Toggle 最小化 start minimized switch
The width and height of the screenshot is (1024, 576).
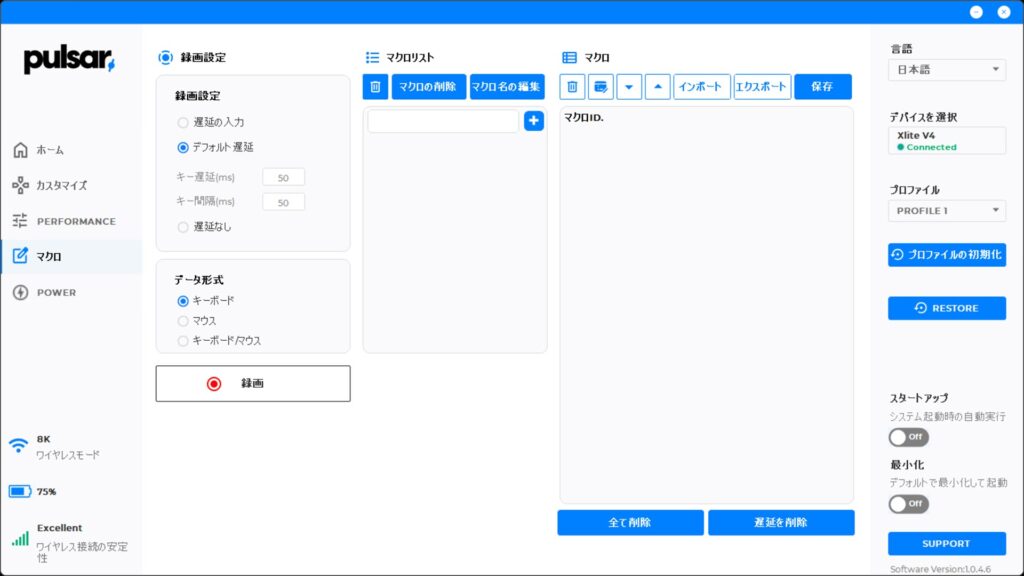click(x=908, y=504)
